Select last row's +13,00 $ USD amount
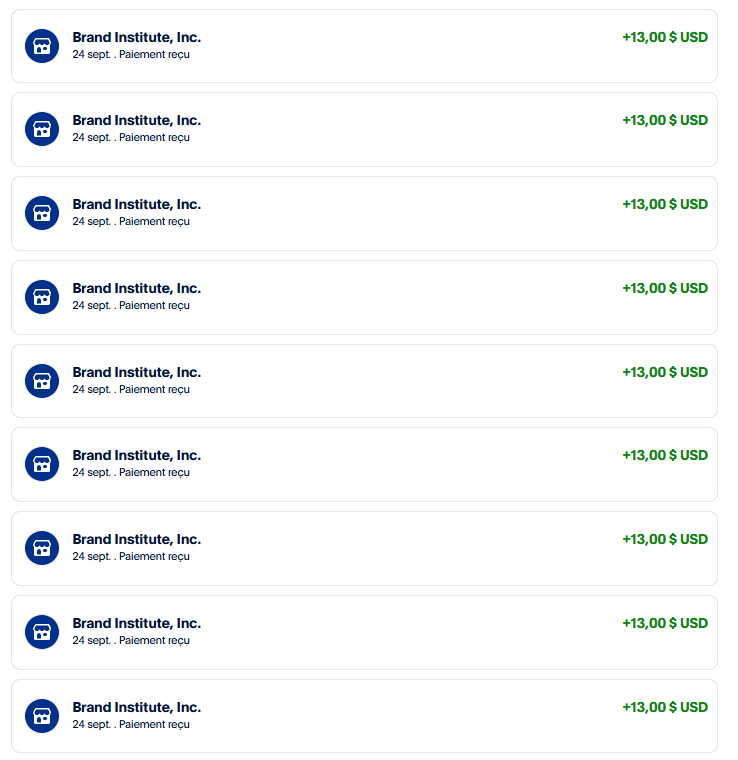Screen dimensions: 738x760 pyautogui.click(x=665, y=707)
